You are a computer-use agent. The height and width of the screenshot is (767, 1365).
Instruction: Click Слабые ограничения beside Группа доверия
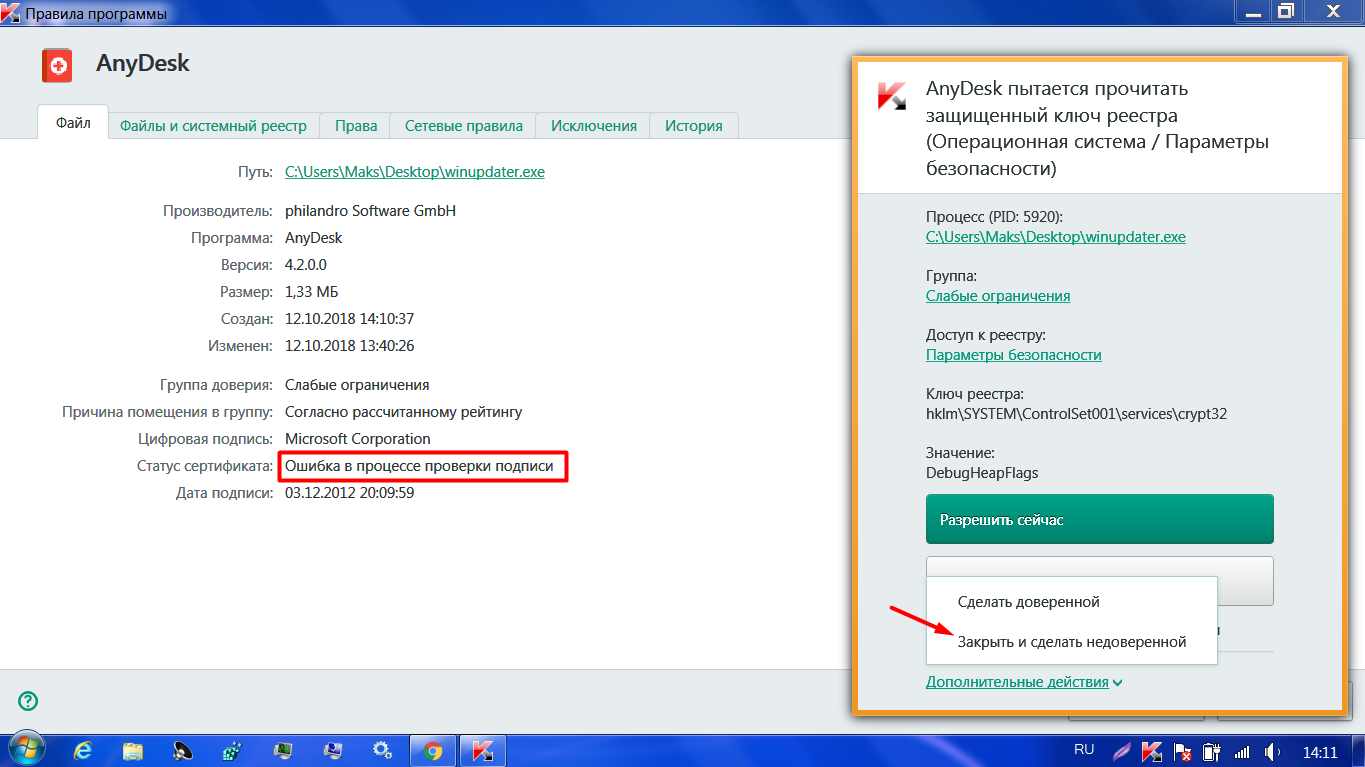pyautogui.click(x=357, y=385)
